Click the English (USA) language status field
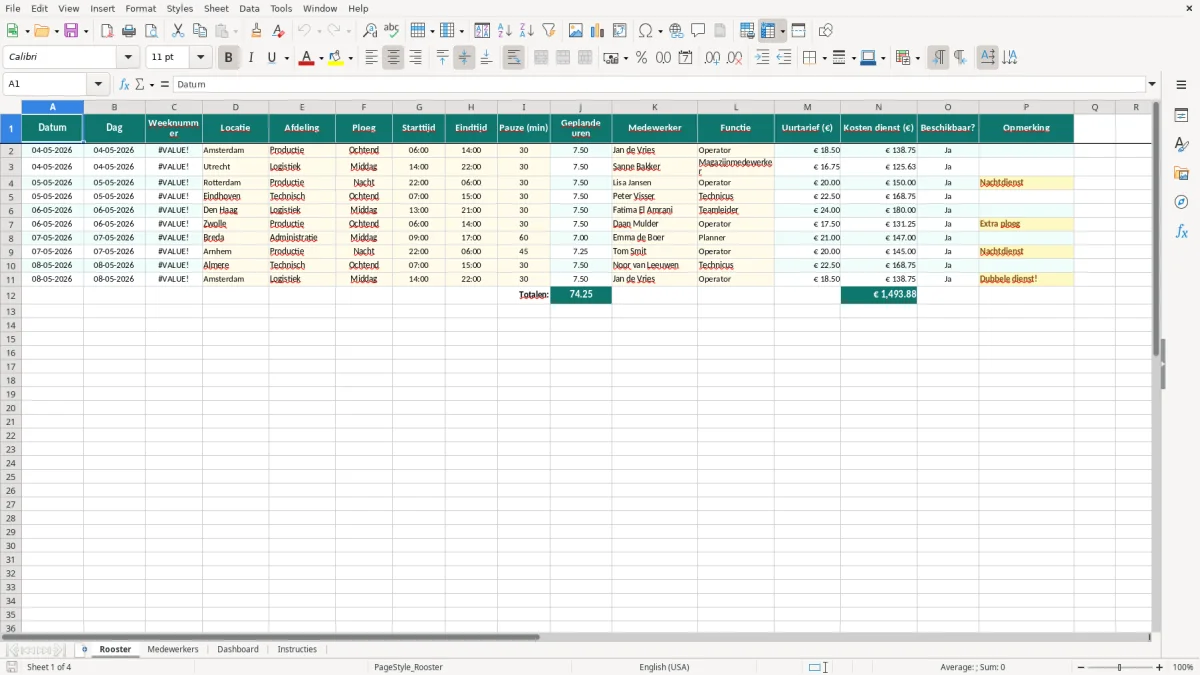The height and width of the screenshot is (675, 1200). point(664,667)
